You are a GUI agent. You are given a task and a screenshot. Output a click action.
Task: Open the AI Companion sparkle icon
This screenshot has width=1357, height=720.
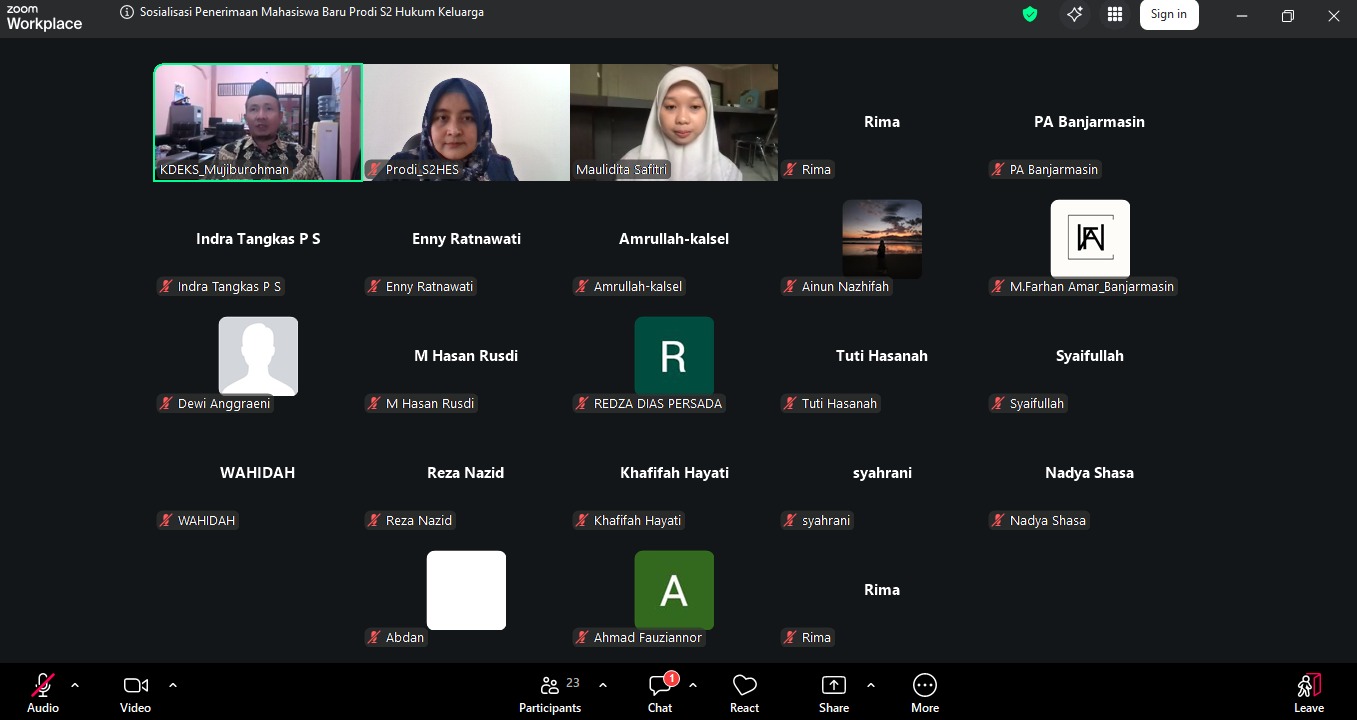[x=1075, y=14]
